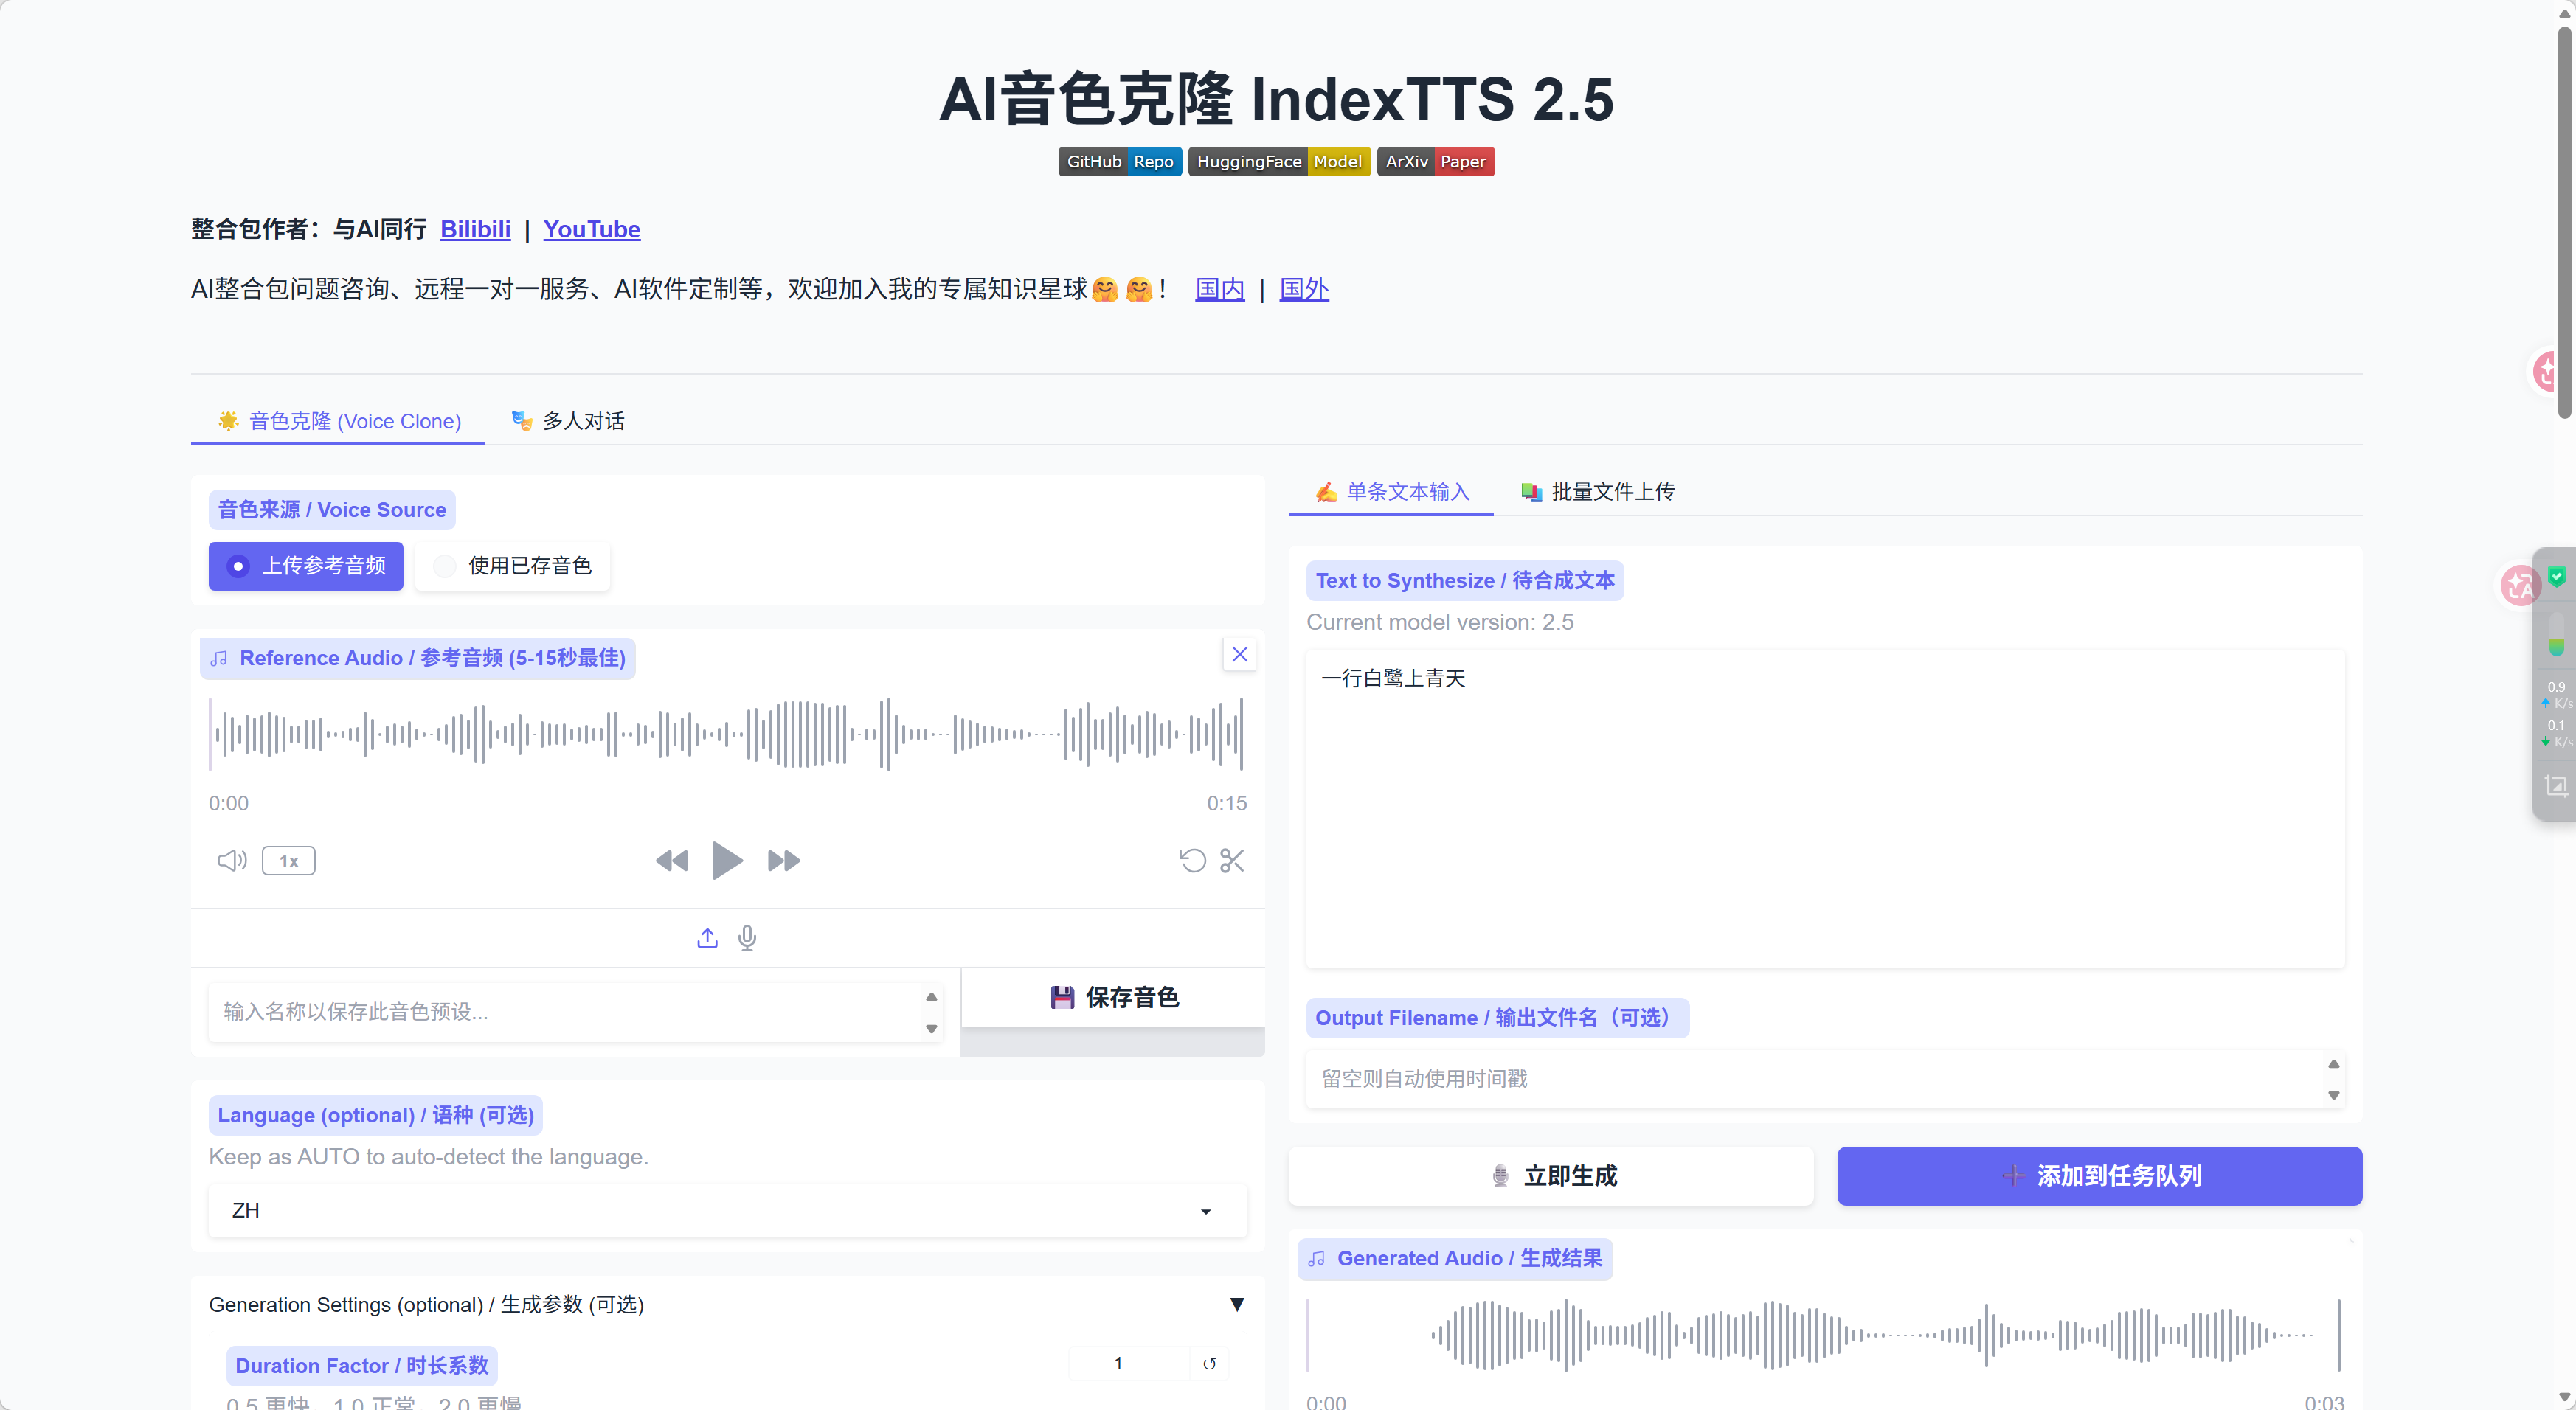Rewind the reference audio
The height and width of the screenshot is (1410, 2576).
tap(672, 861)
